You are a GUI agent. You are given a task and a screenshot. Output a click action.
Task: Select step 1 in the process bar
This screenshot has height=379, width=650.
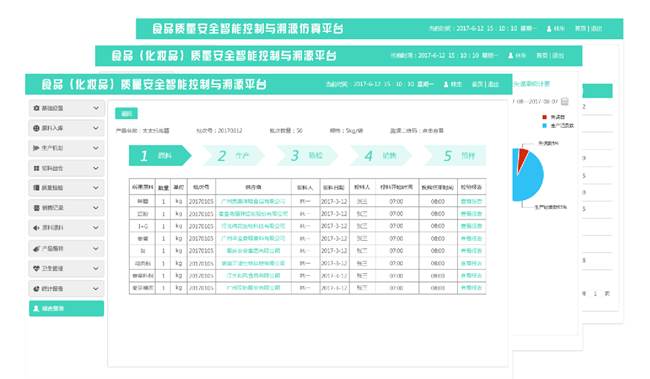(x=160, y=155)
